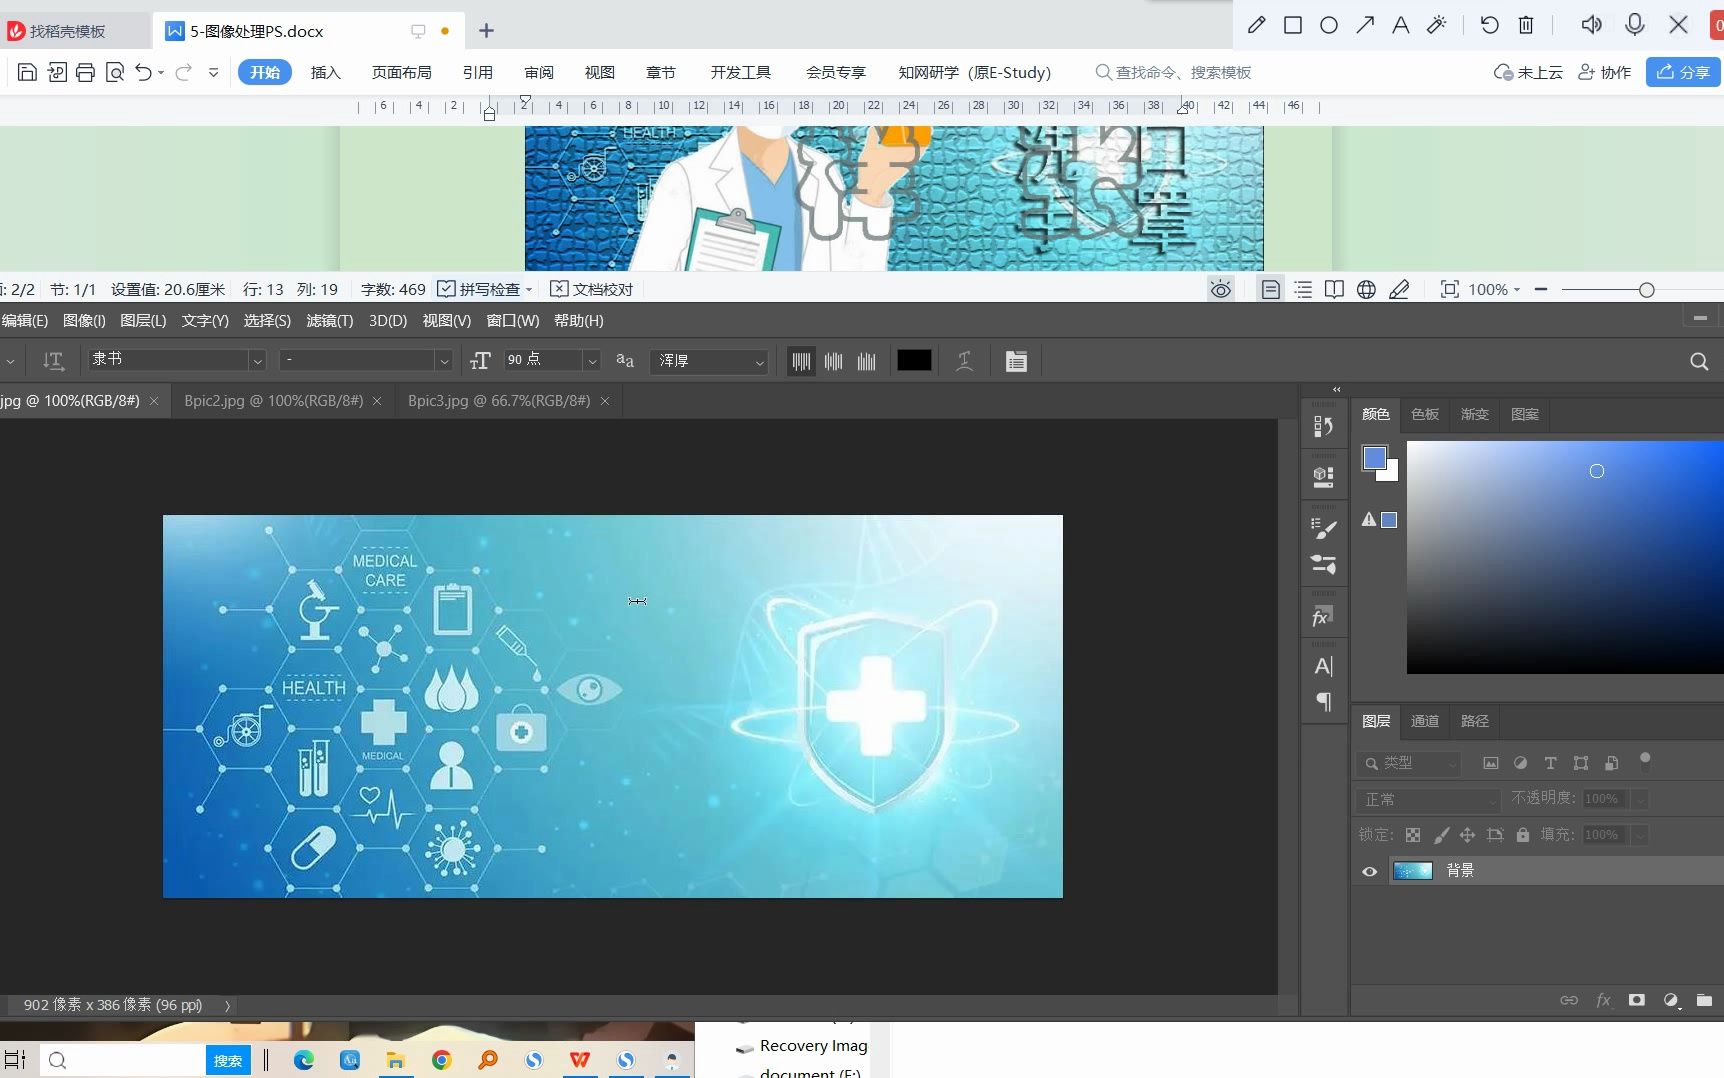
Task: Select the text annotation tool
Action: pos(1401,25)
